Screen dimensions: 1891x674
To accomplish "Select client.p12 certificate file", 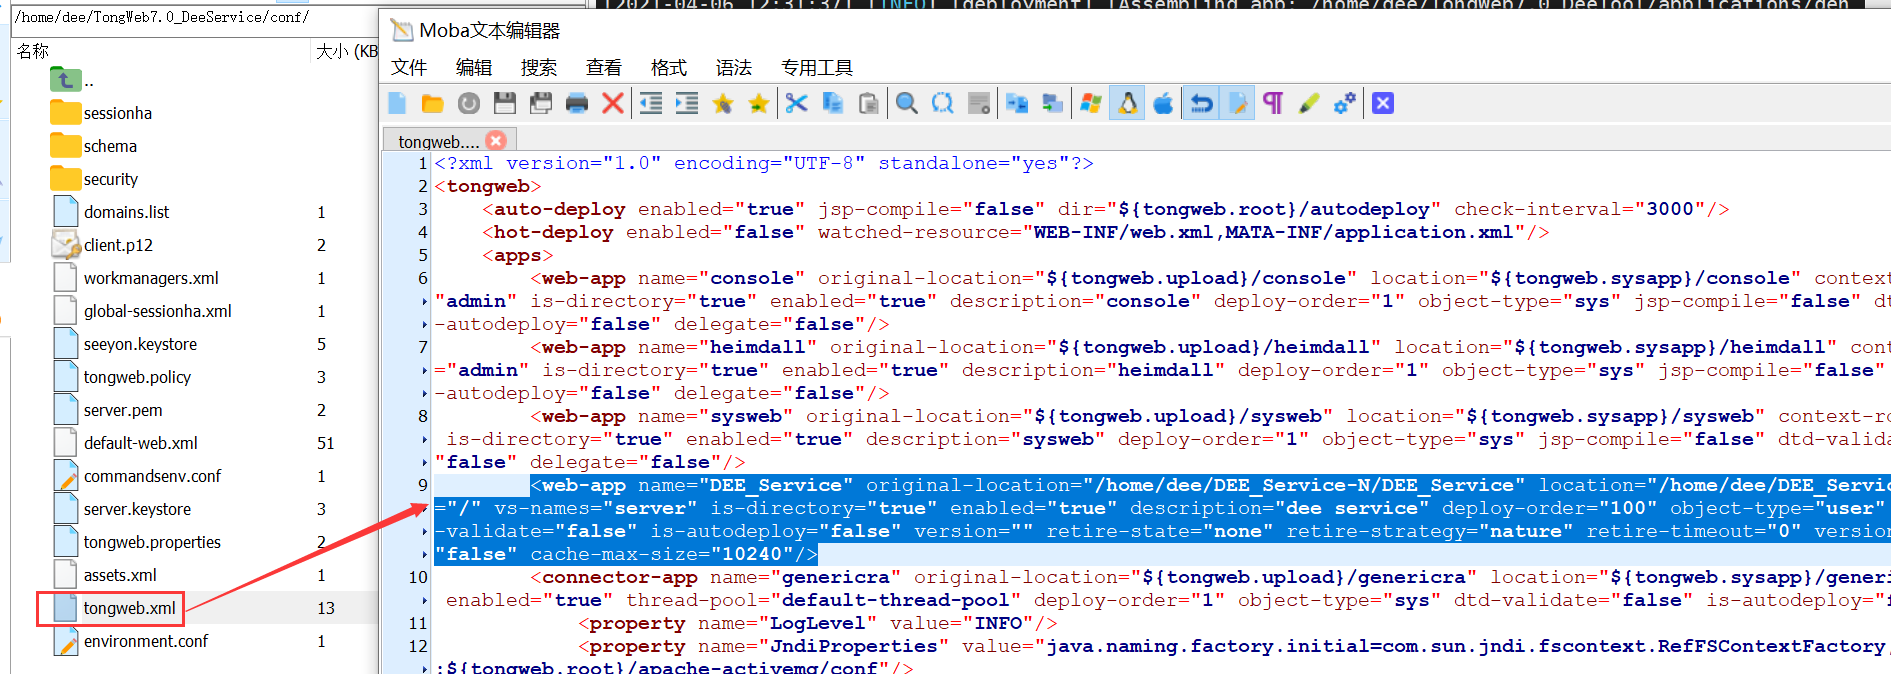I will pyautogui.click(x=118, y=245).
